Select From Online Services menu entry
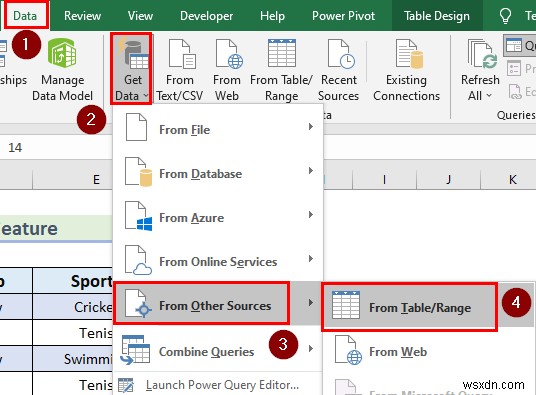This screenshot has height=395, width=536. (x=218, y=260)
